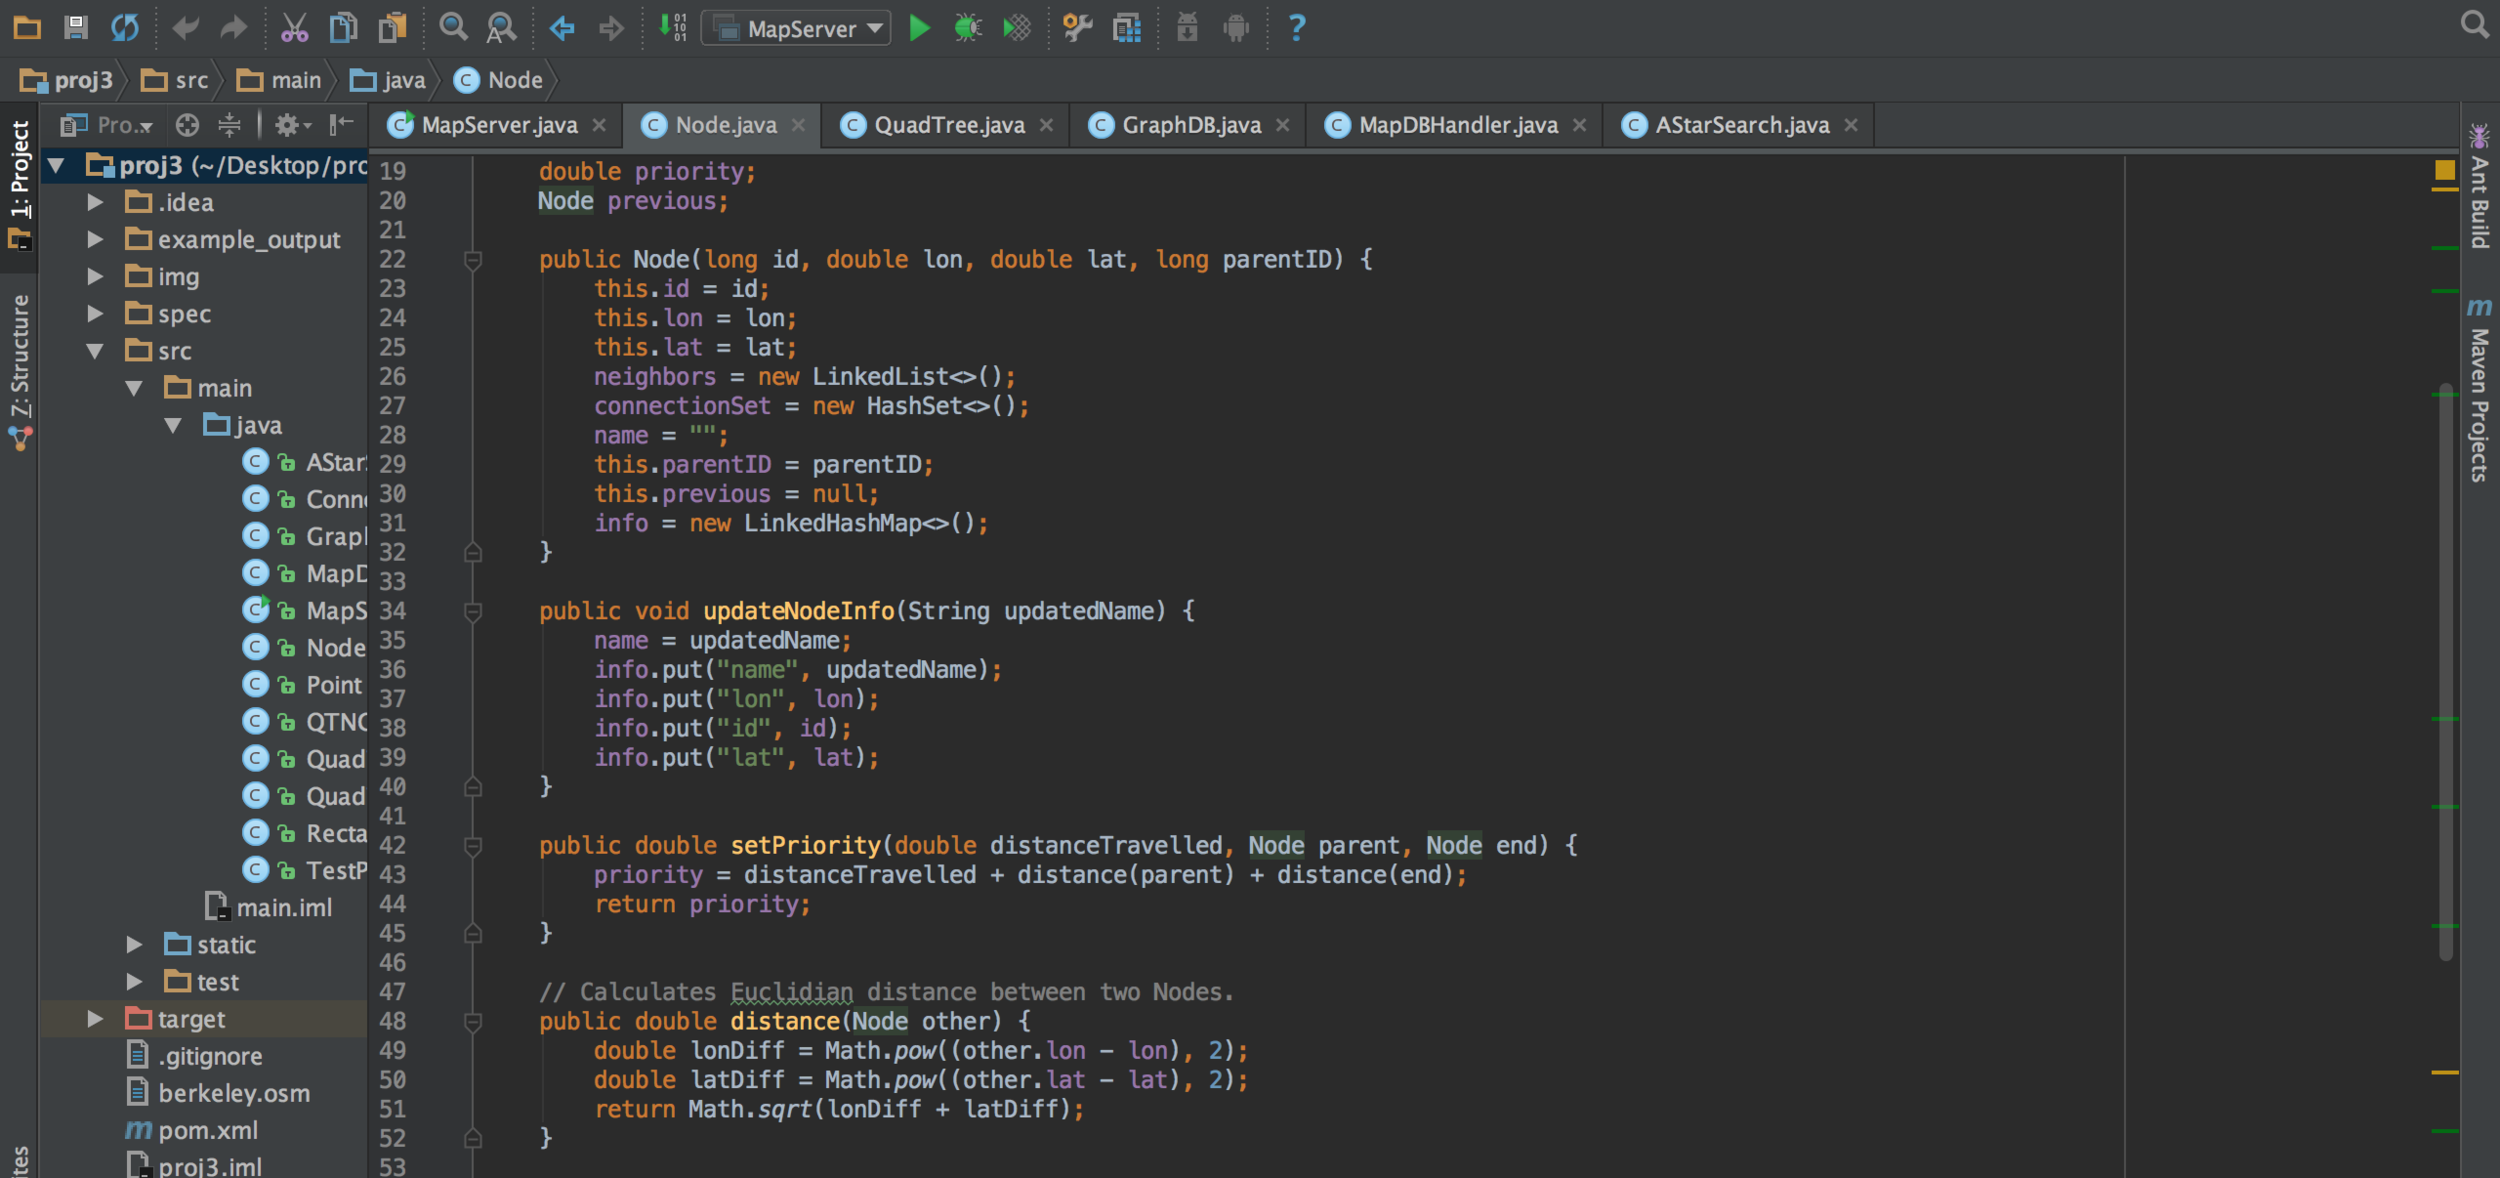This screenshot has height=1178, width=2500.
Task: Click the green Run button
Action: (x=919, y=28)
